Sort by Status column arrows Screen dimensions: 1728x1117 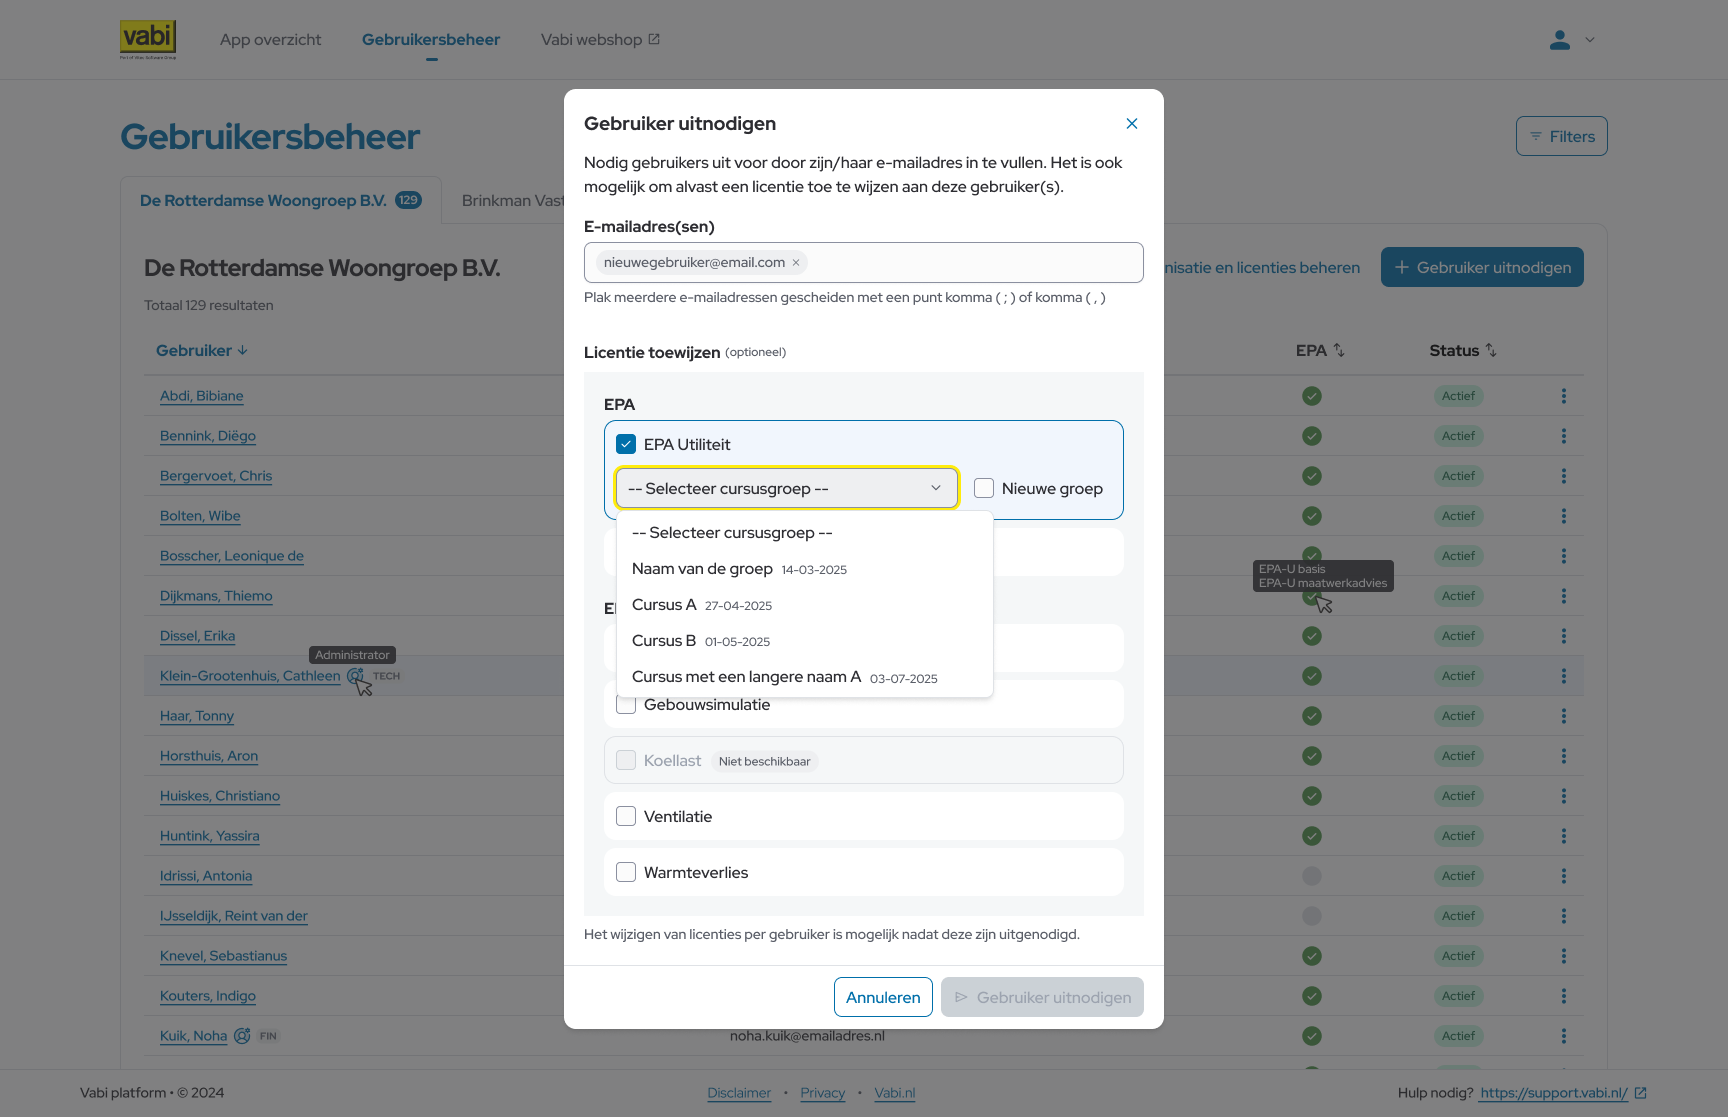pos(1491,351)
